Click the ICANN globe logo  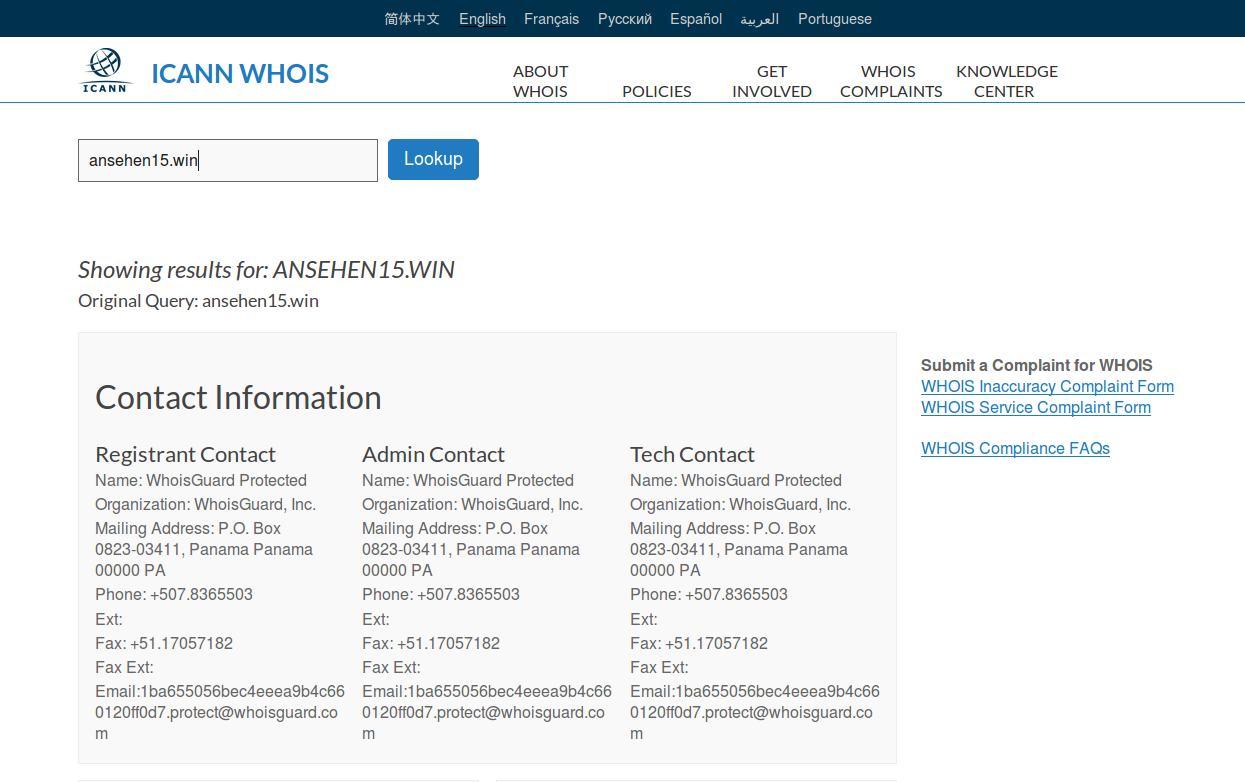point(105,71)
